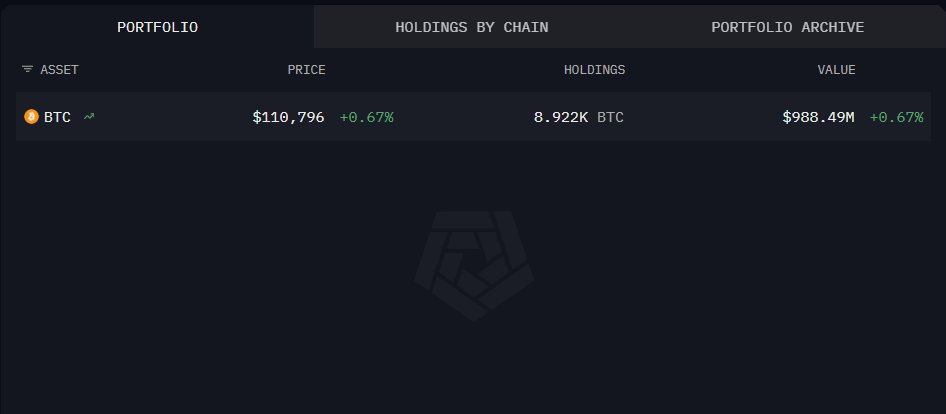Click the Arkham watermark logo
Viewport: 946px width, 414px height.
click(474, 265)
